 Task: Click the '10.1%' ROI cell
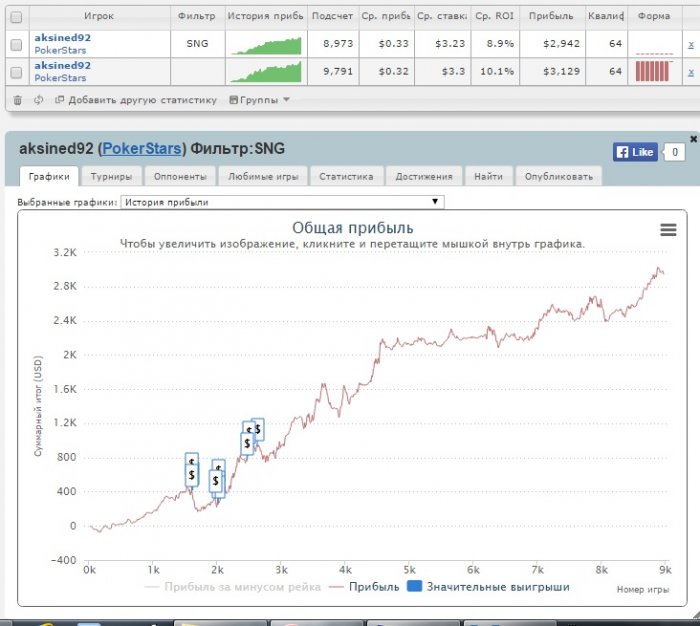[x=497, y=71]
